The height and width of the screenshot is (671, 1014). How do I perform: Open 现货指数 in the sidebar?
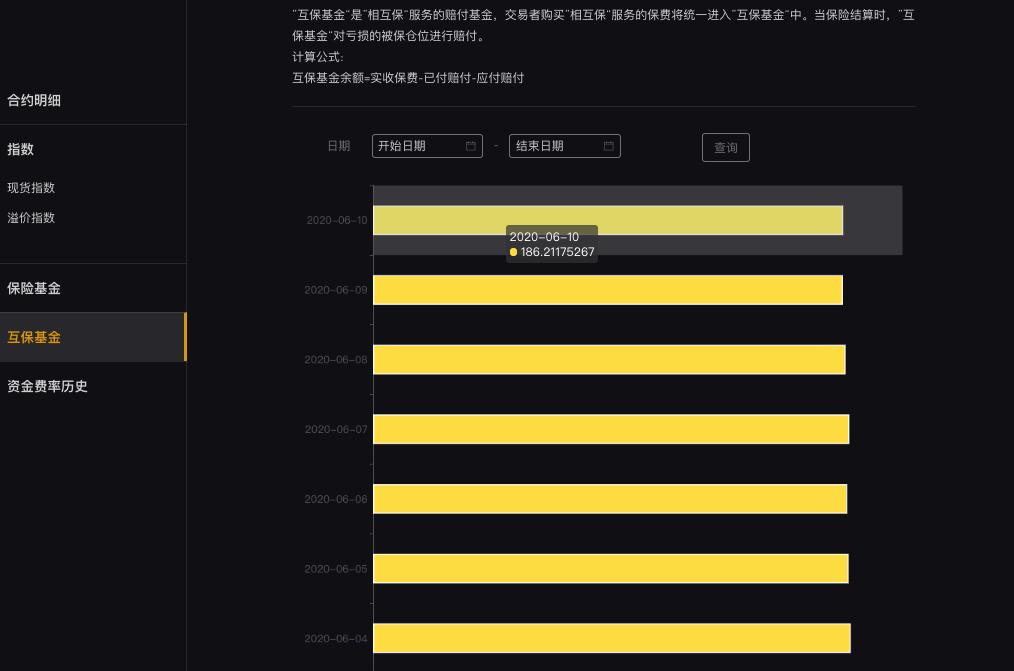31,187
